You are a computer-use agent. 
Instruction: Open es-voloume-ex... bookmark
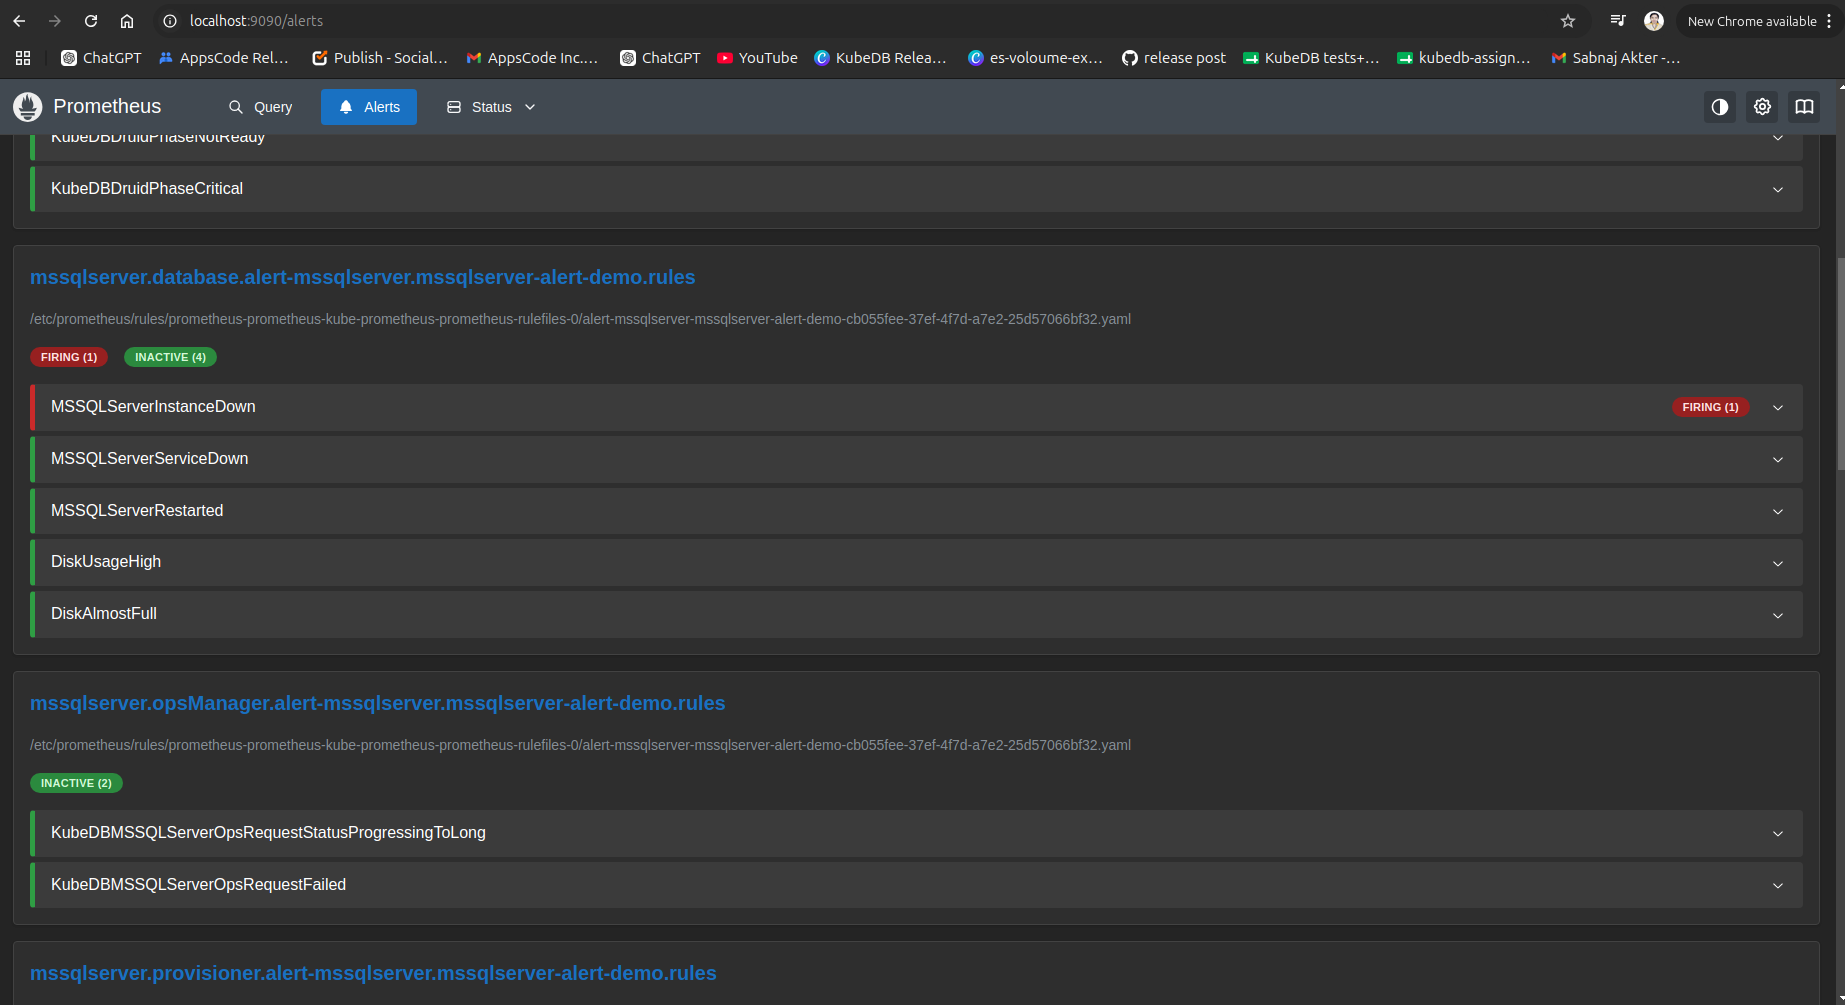tap(1035, 58)
